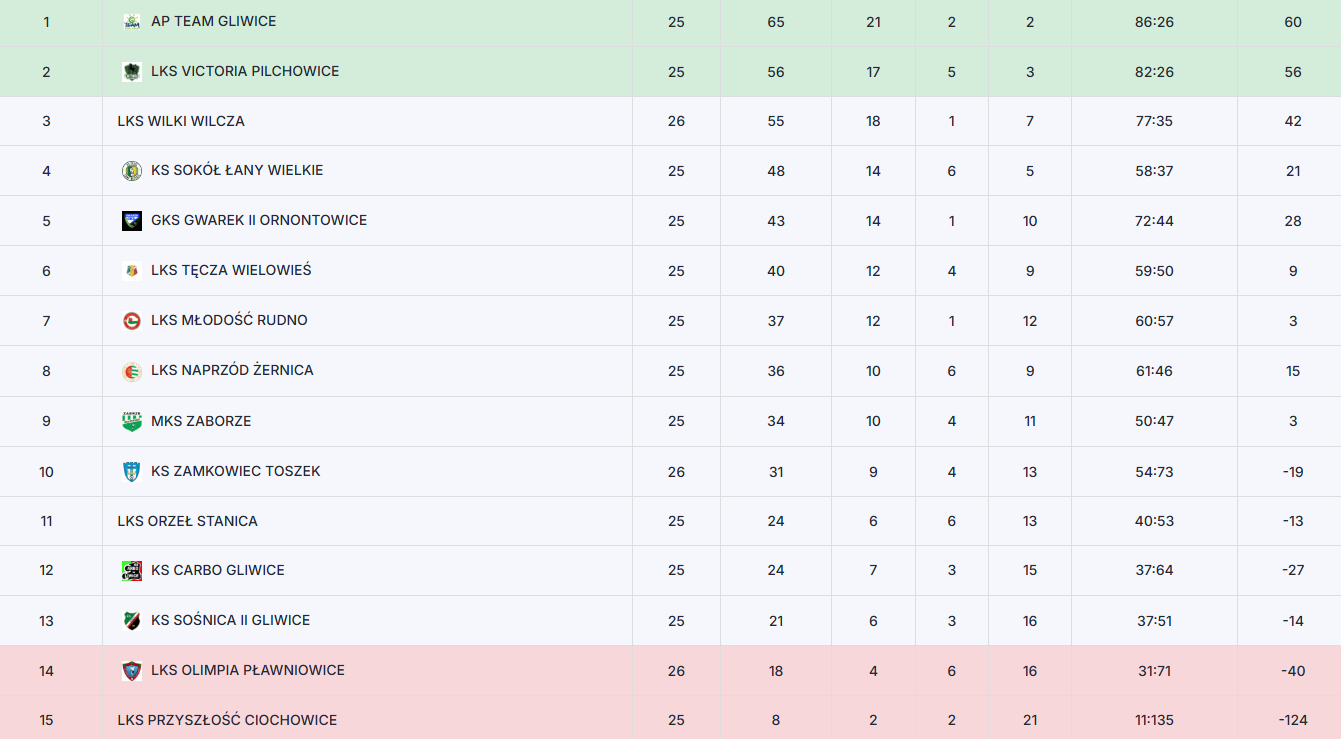Click the LKS Młodość Rudno club logo
The image size is (1341, 739).
131,321
